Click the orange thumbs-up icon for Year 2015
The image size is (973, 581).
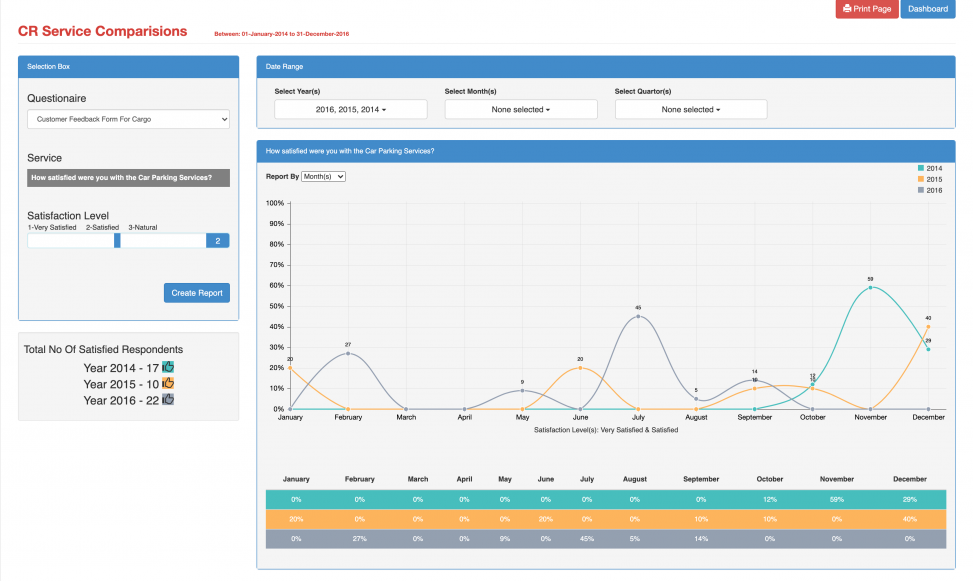[x=168, y=383]
